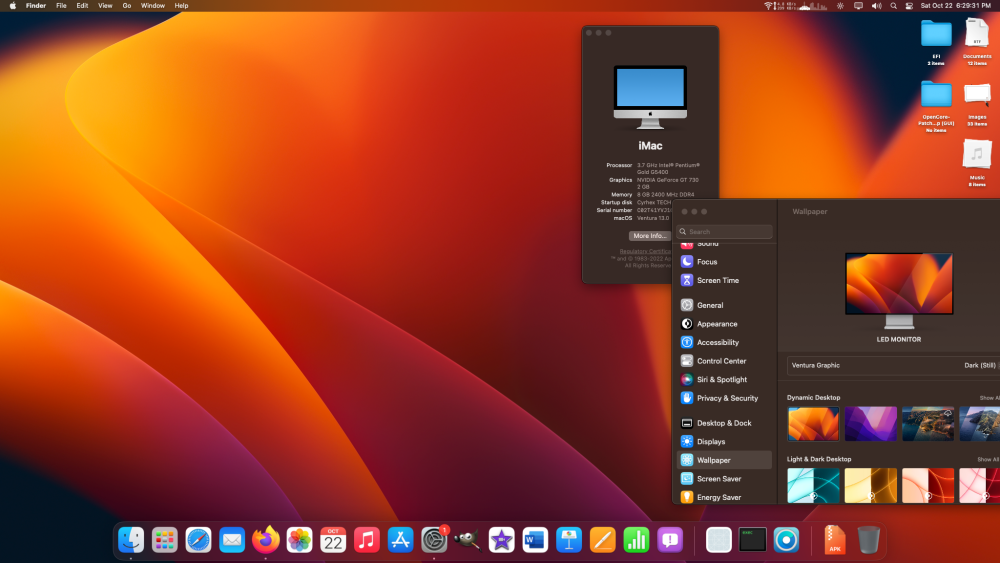Select the teal Light & Dark wallpaper
Image resolution: width=1000 pixels, height=563 pixels.
[x=813, y=485]
